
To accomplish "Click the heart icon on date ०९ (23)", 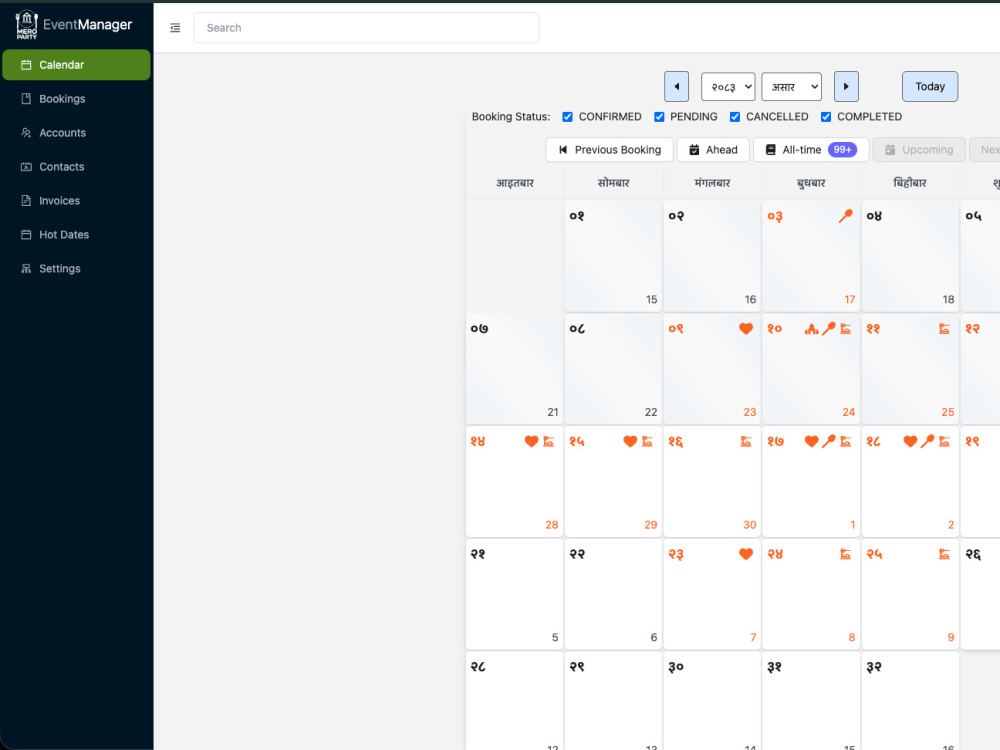I will point(746,328).
